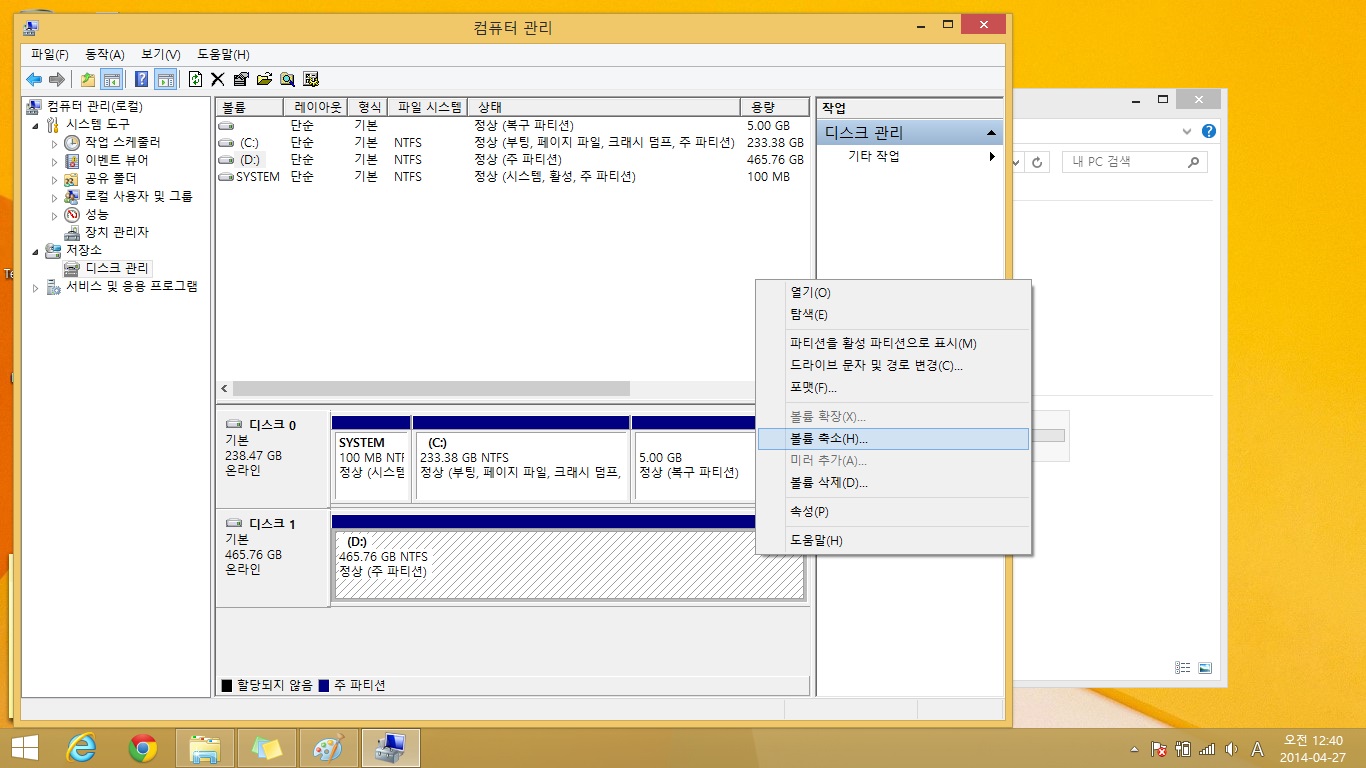Click the Action Center flag tray icon

click(x=1160, y=749)
